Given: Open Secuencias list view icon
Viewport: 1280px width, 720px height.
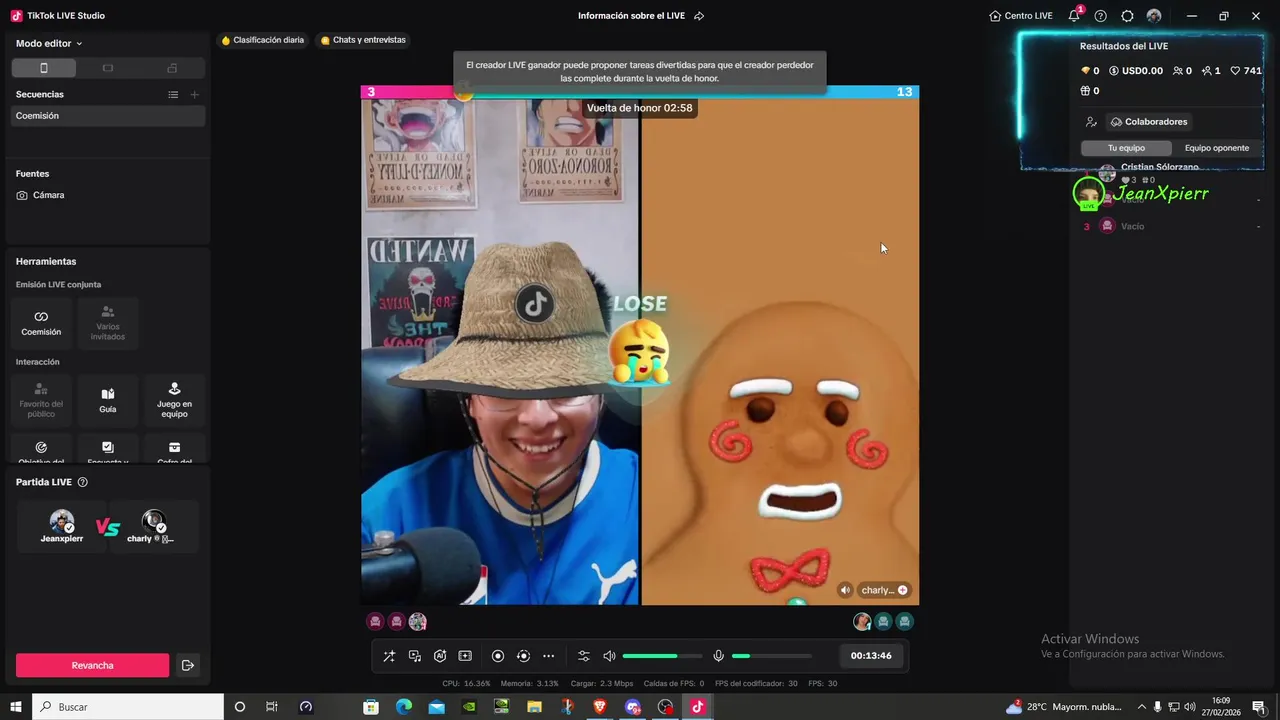Looking at the screenshot, I should pyautogui.click(x=173, y=94).
